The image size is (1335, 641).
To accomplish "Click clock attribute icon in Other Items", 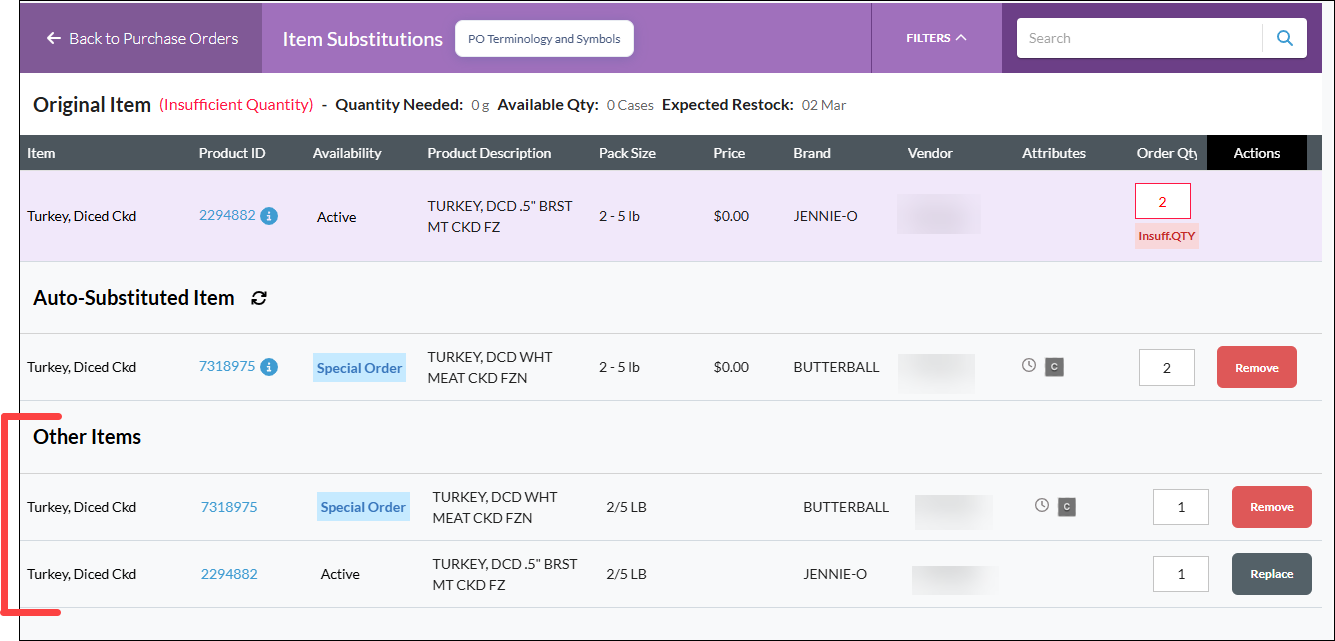I will pos(1042,506).
